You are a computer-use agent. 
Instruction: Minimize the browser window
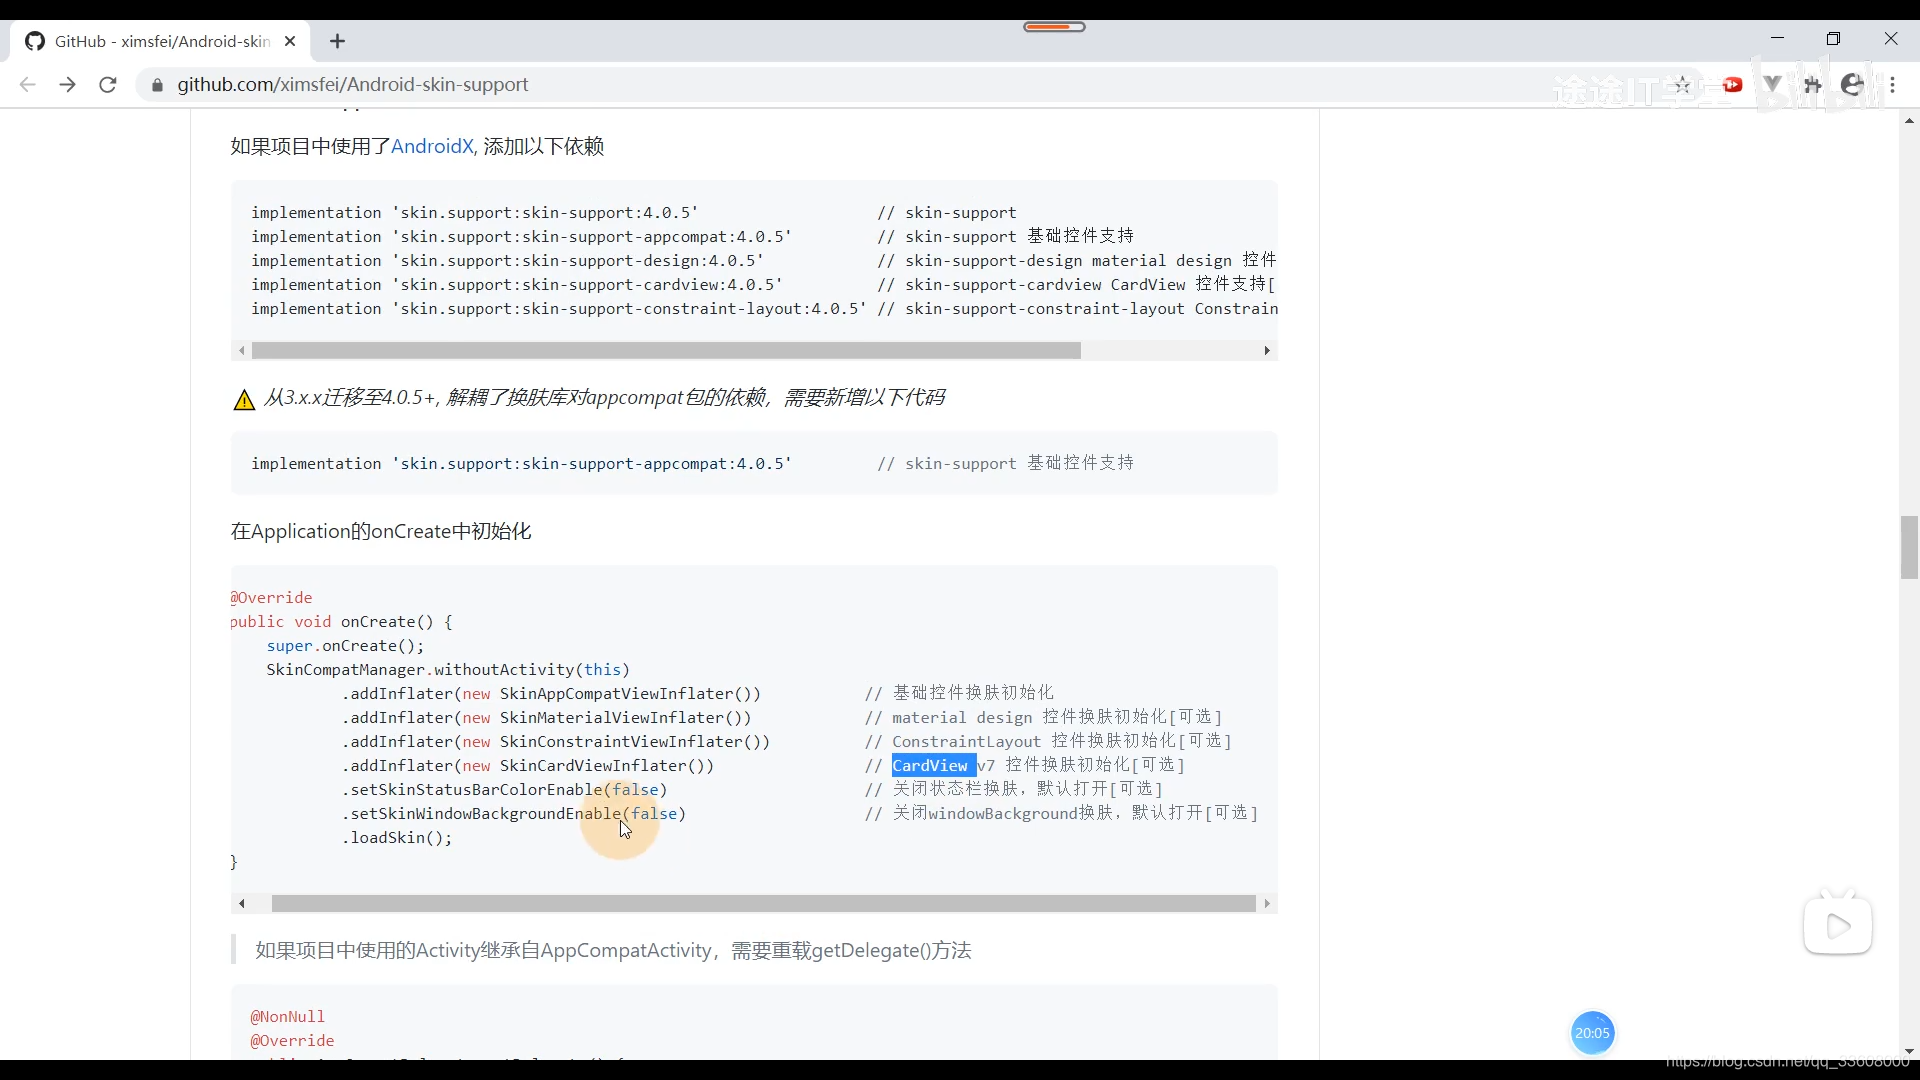[1777, 39]
